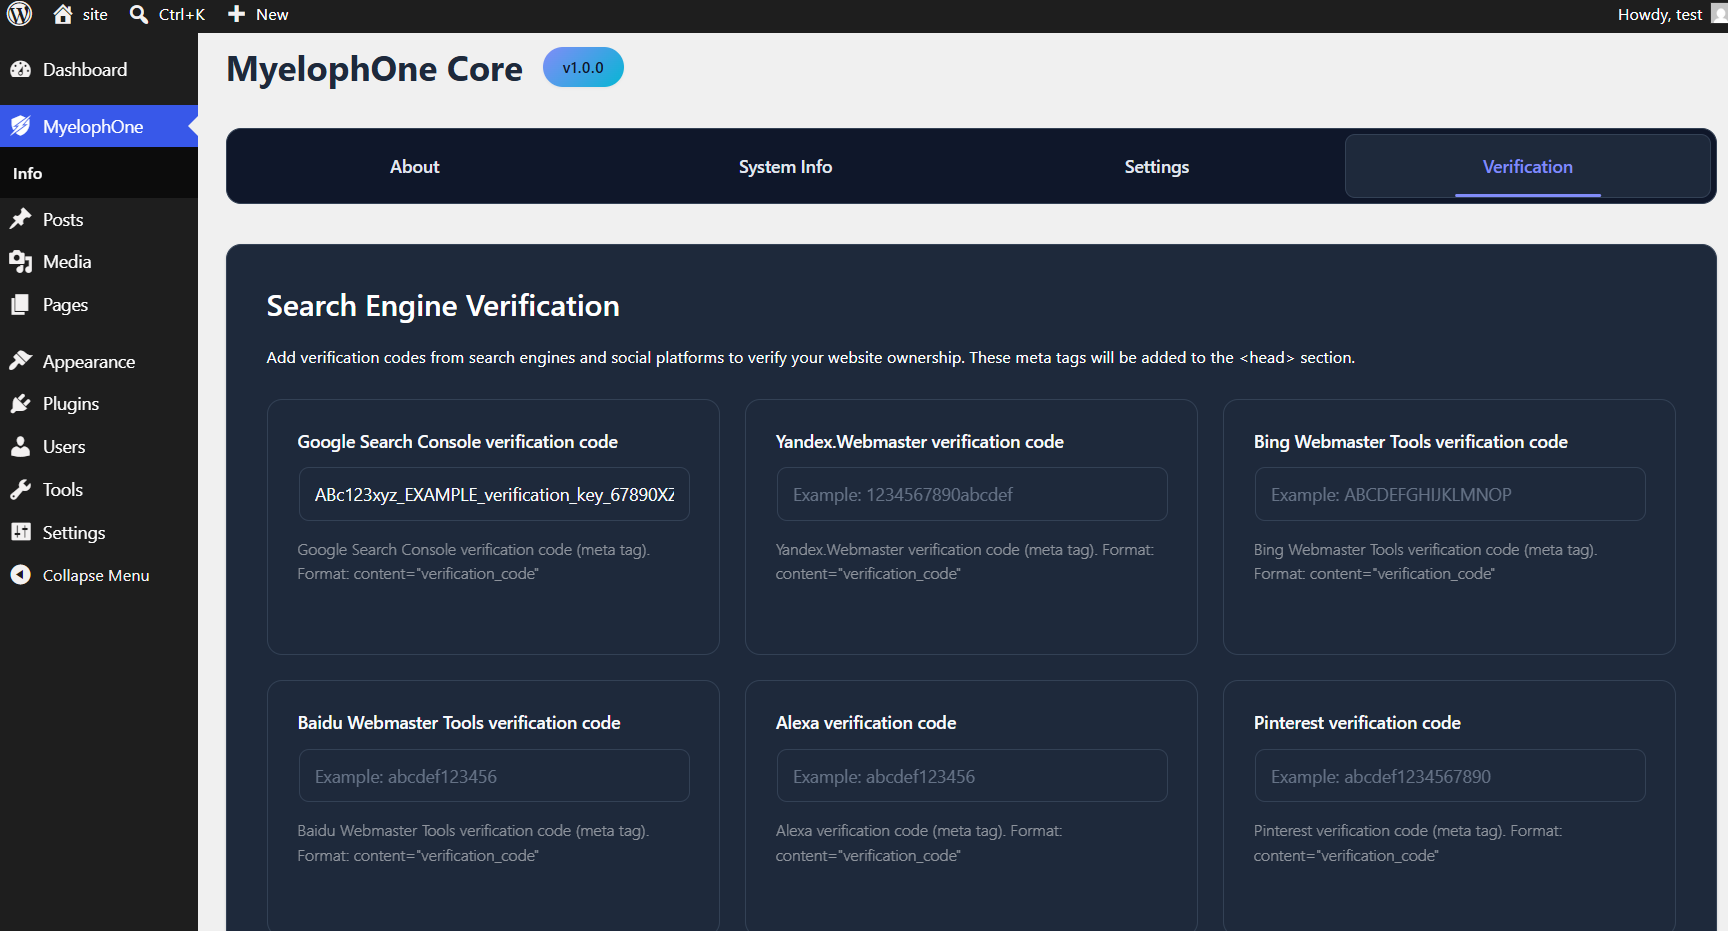Click the Collapse Menu text button
The image size is (1728, 931).
(96, 576)
